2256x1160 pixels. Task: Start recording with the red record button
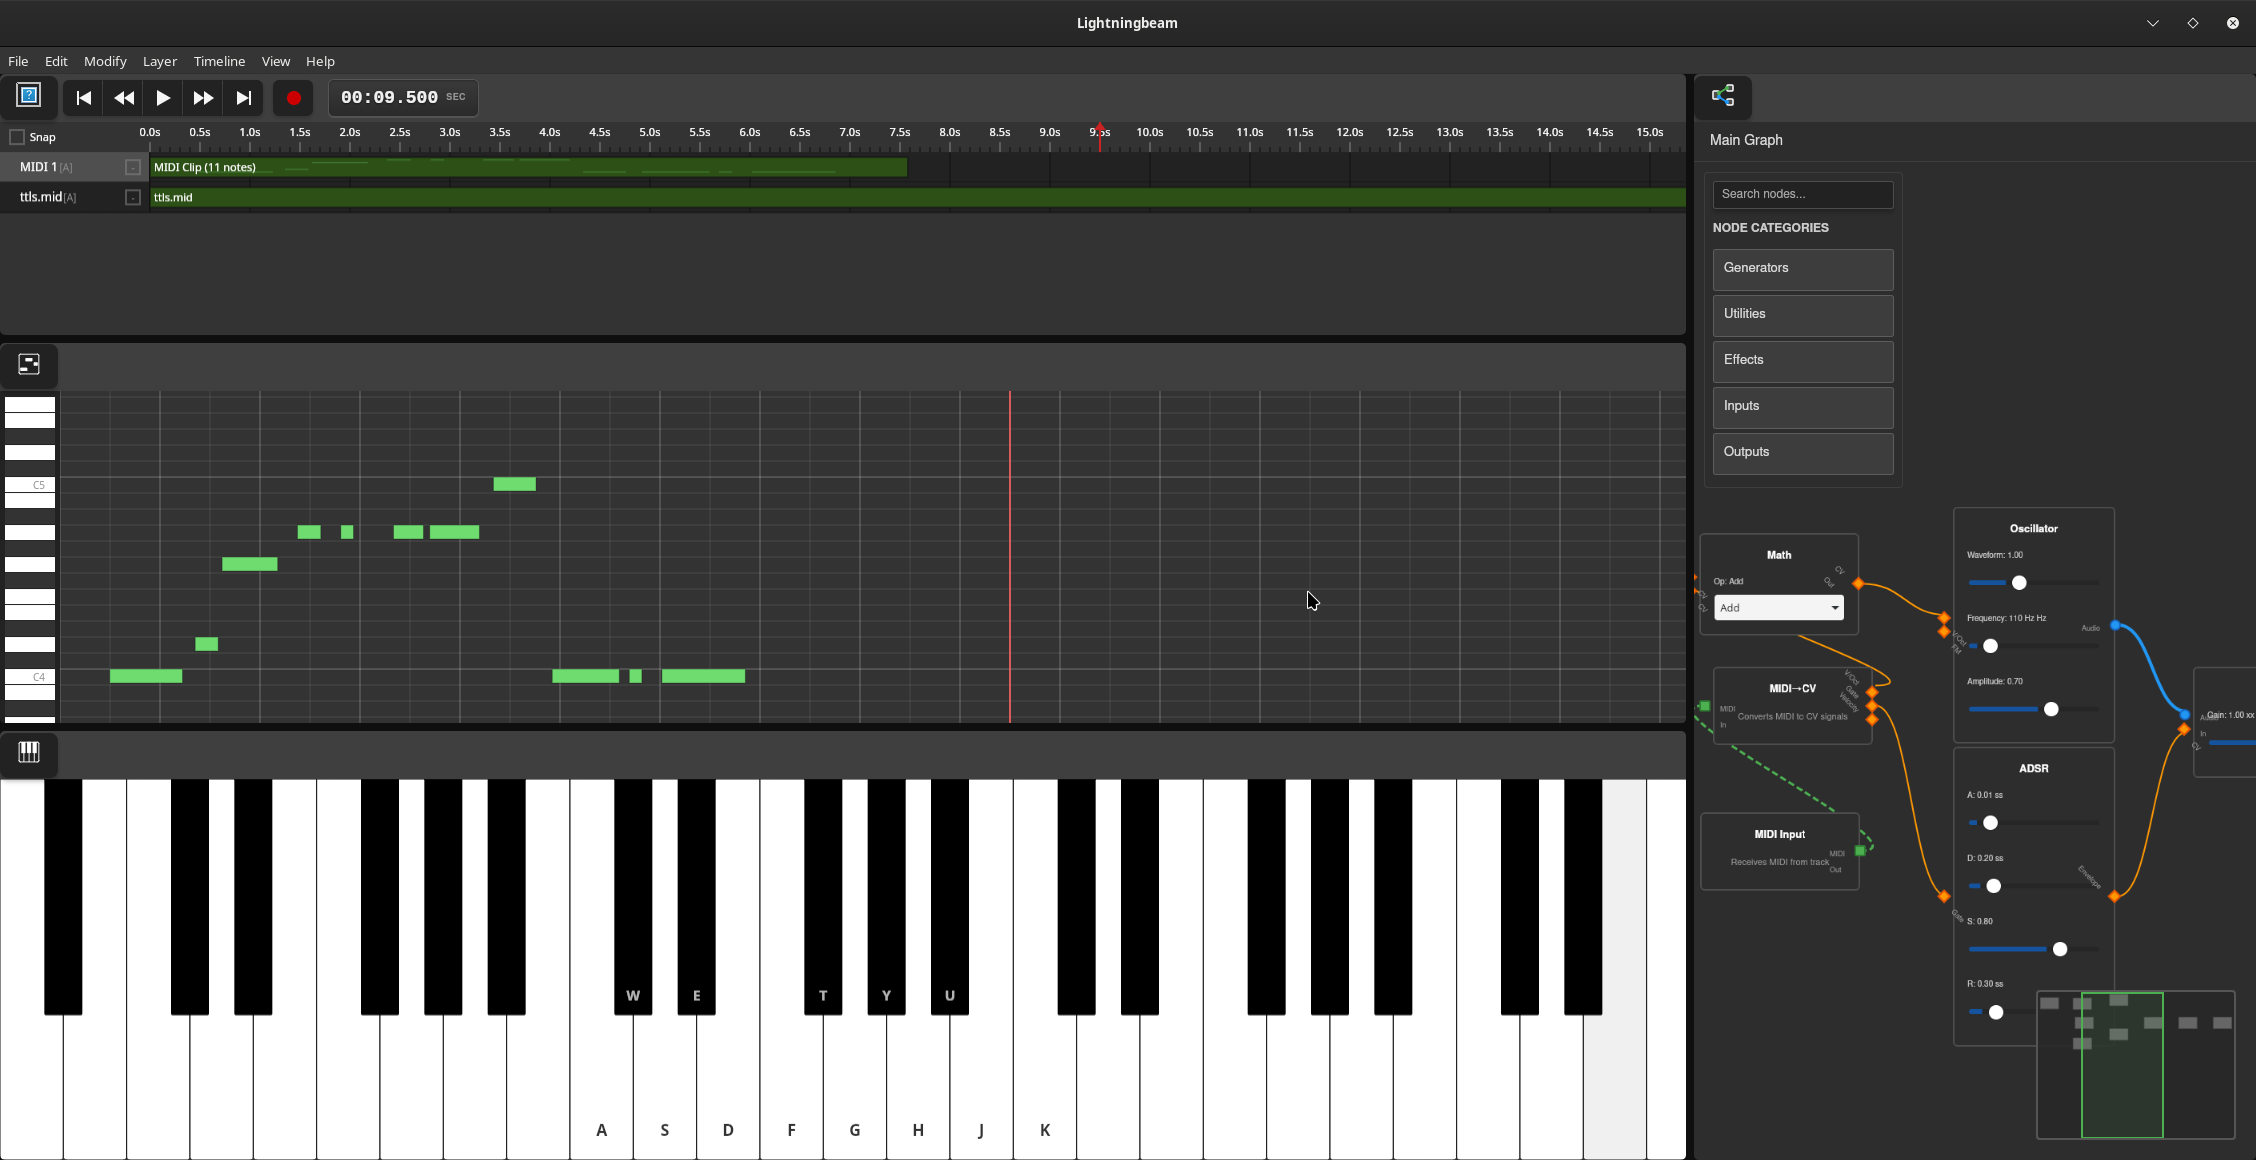293,97
